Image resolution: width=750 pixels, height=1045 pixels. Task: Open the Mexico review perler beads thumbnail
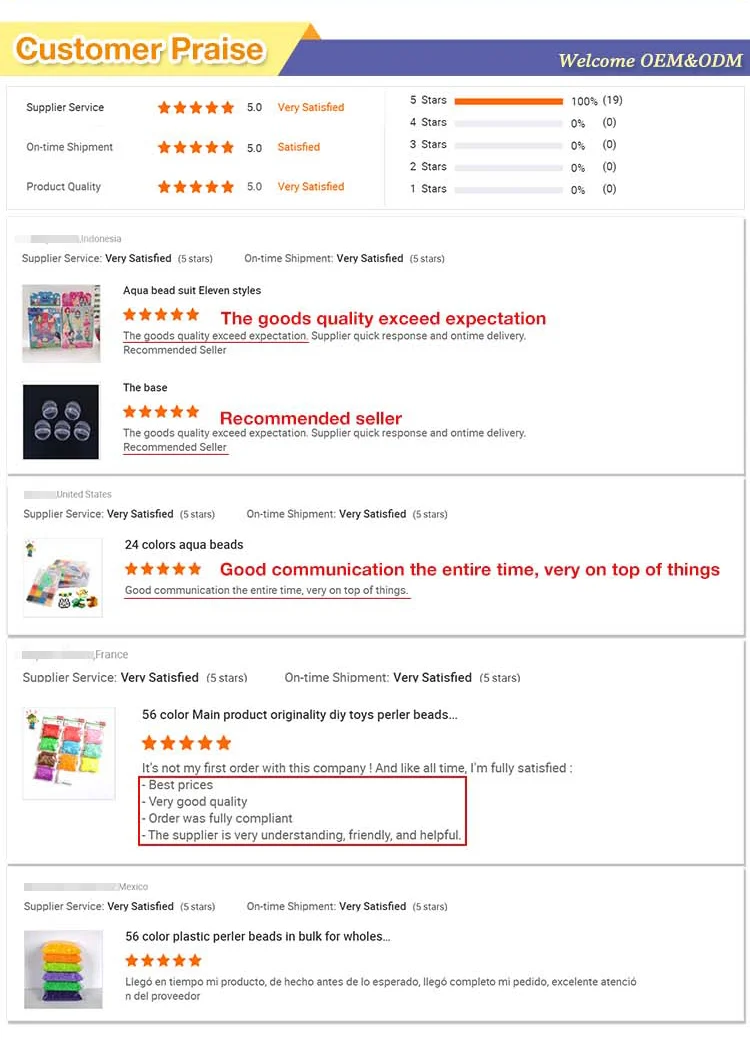(64, 969)
